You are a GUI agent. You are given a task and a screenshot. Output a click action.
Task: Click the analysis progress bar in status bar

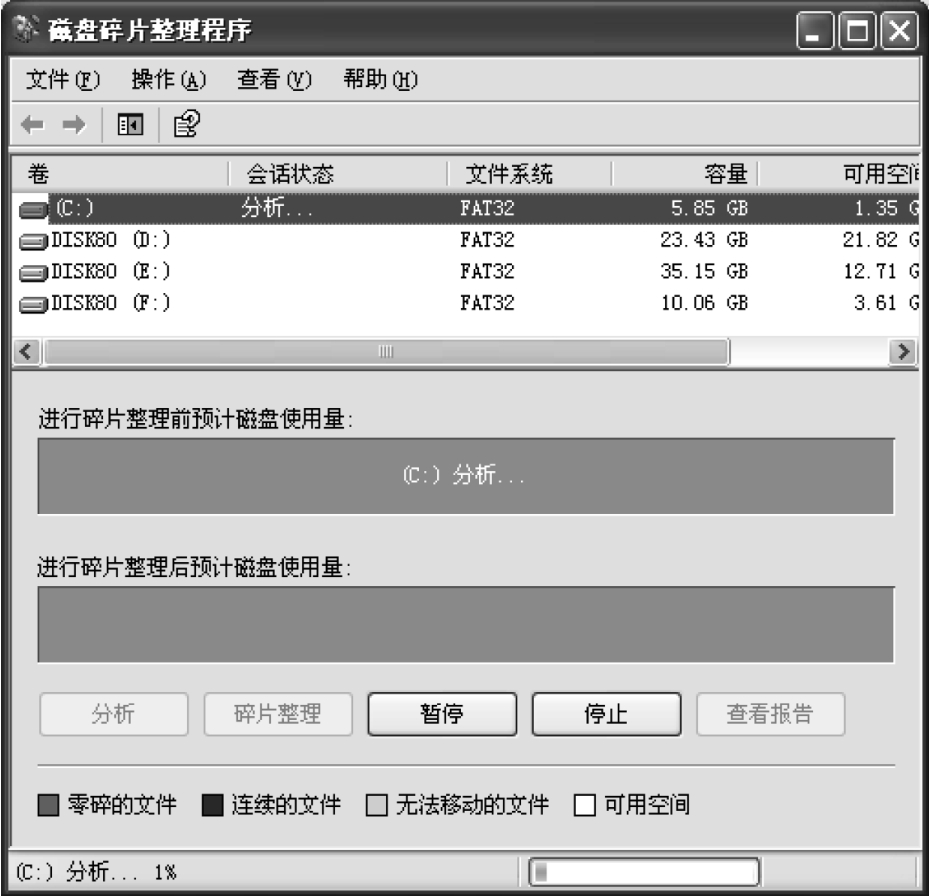(x=644, y=872)
